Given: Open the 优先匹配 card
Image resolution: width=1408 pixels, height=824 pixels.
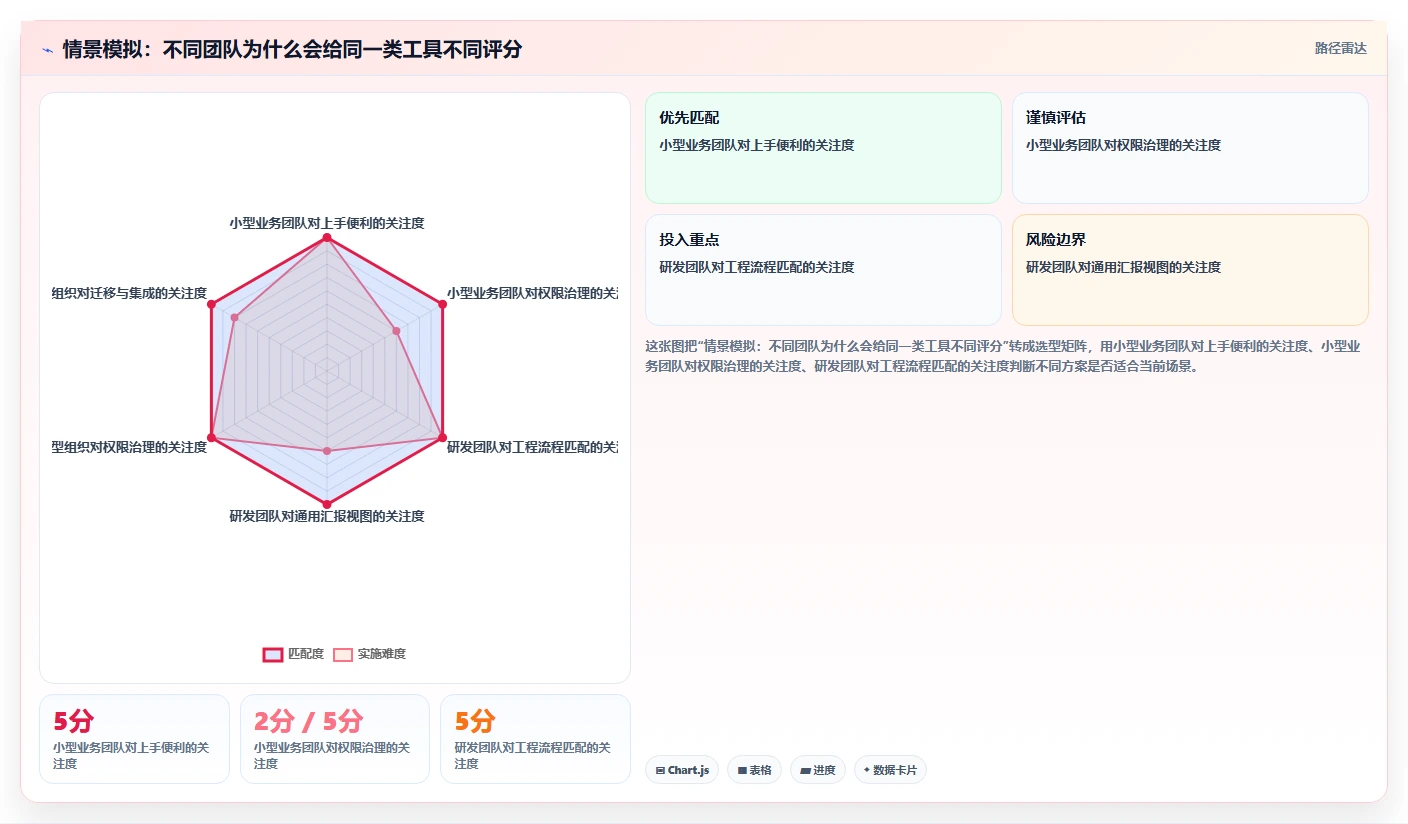Looking at the screenshot, I should point(823,148).
